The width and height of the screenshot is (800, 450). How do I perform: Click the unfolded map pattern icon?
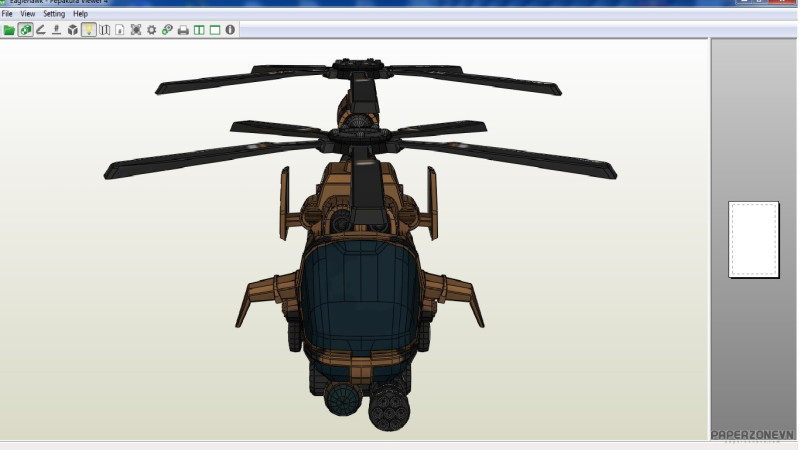pyautogui.click(x=105, y=30)
